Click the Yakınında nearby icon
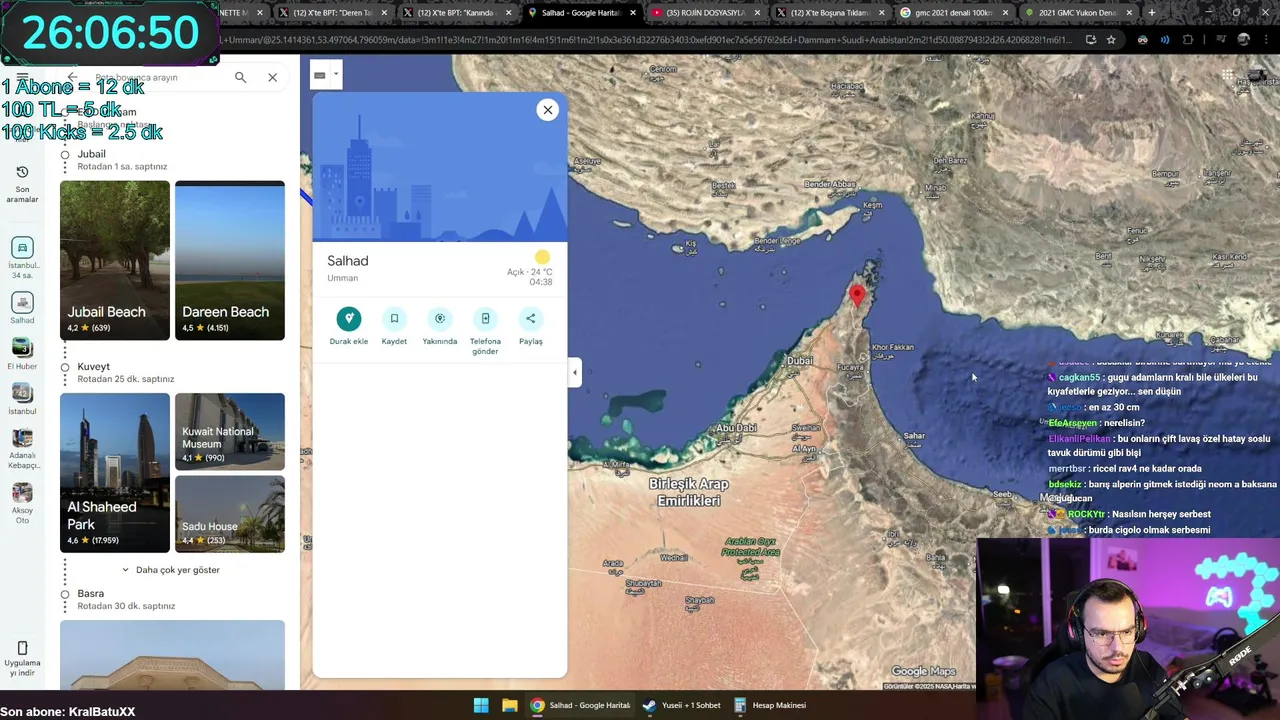 tap(439, 319)
